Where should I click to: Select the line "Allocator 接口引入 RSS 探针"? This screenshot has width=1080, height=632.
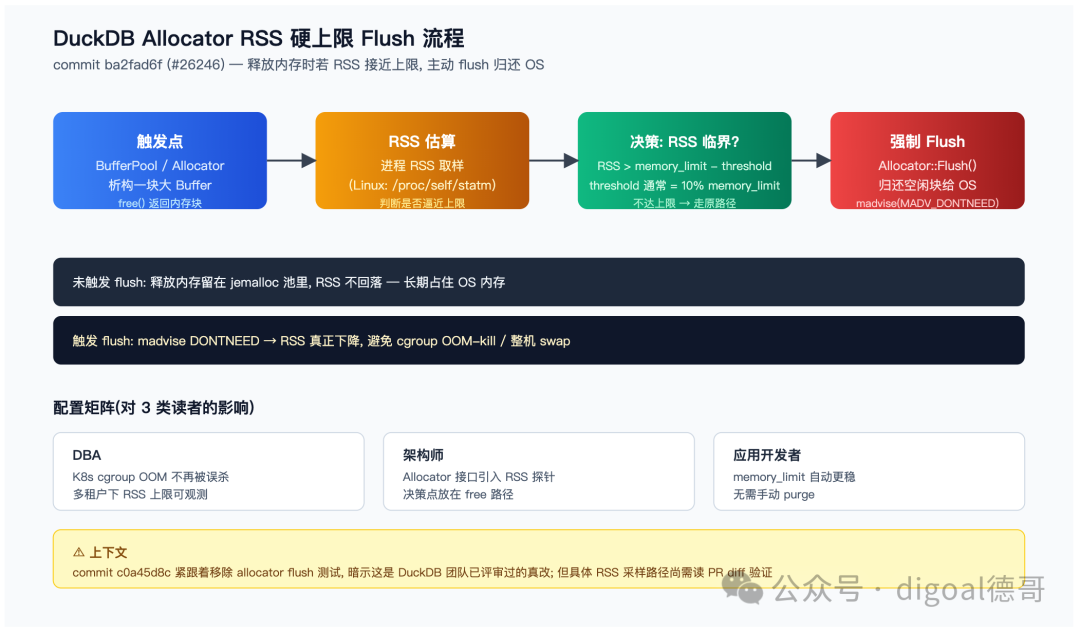[479, 476]
